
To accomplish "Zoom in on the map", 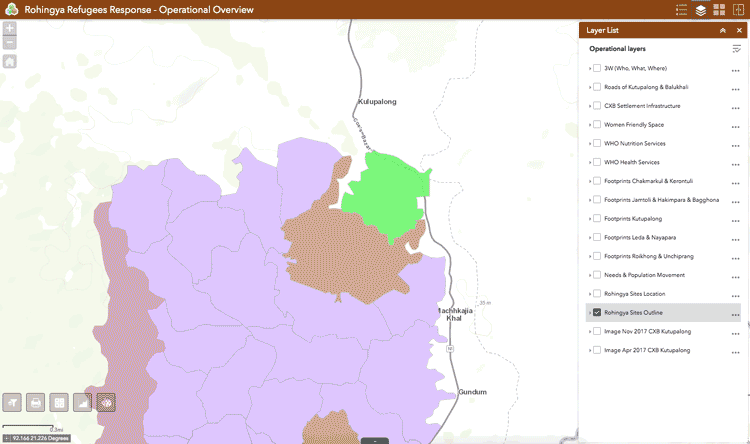I will tap(10, 28).
